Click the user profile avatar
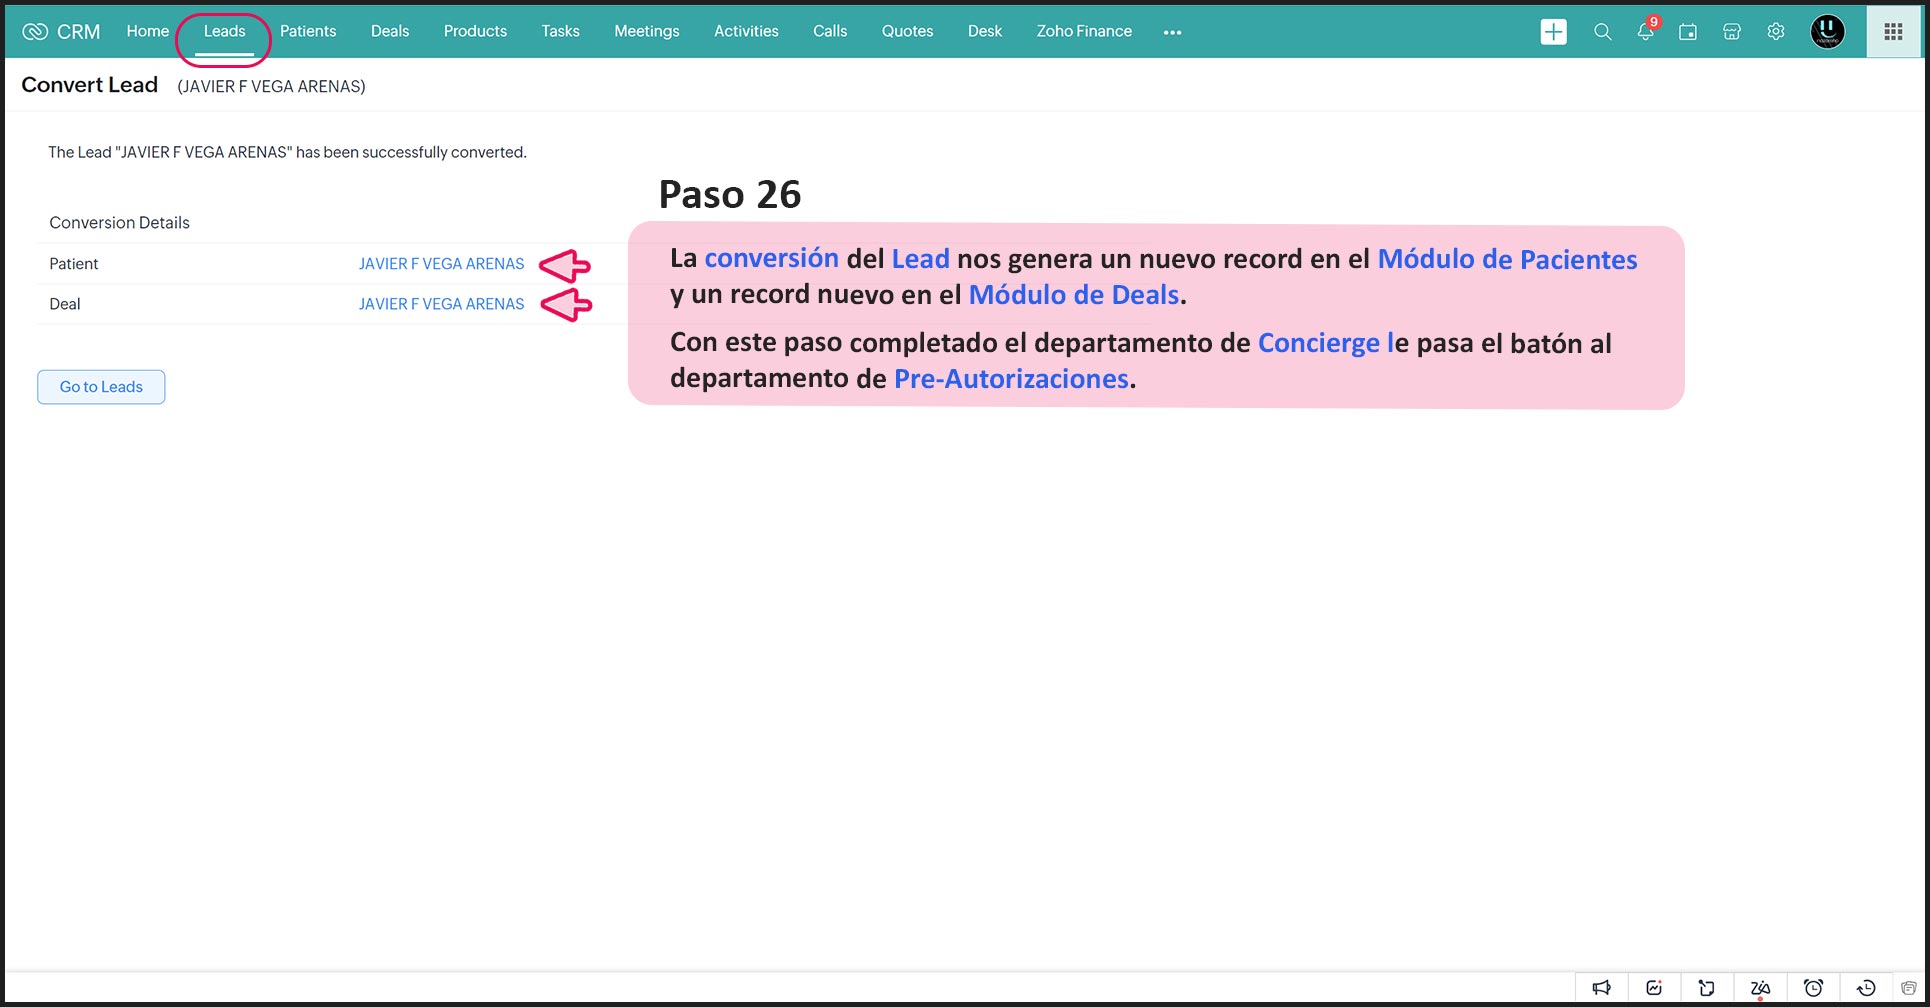 click(1827, 32)
